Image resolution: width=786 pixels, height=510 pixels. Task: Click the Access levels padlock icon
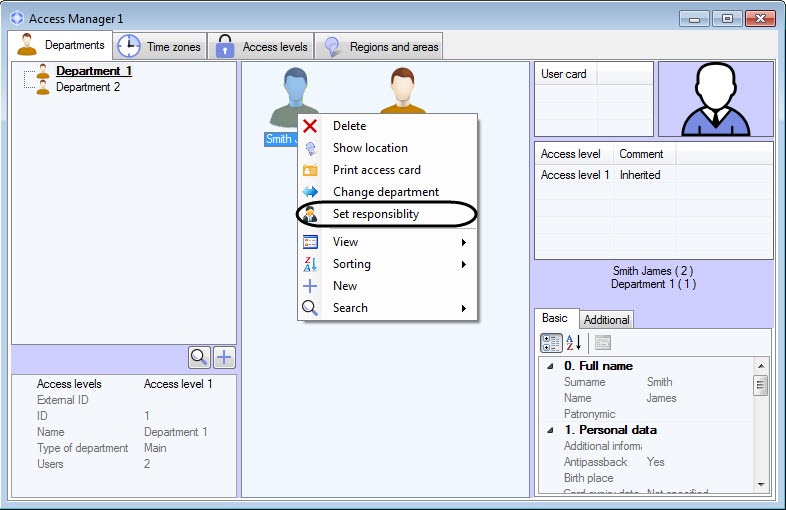click(225, 47)
